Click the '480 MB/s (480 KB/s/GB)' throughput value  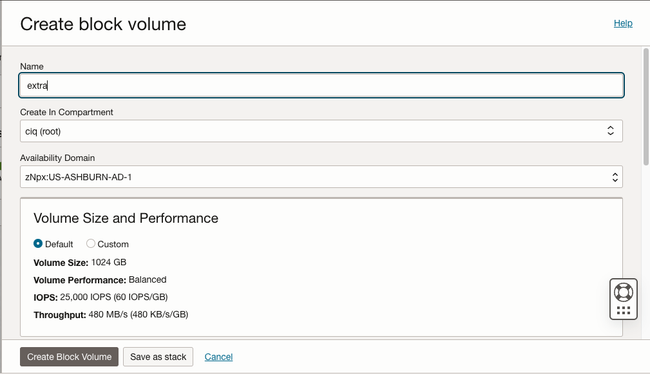[138, 314]
